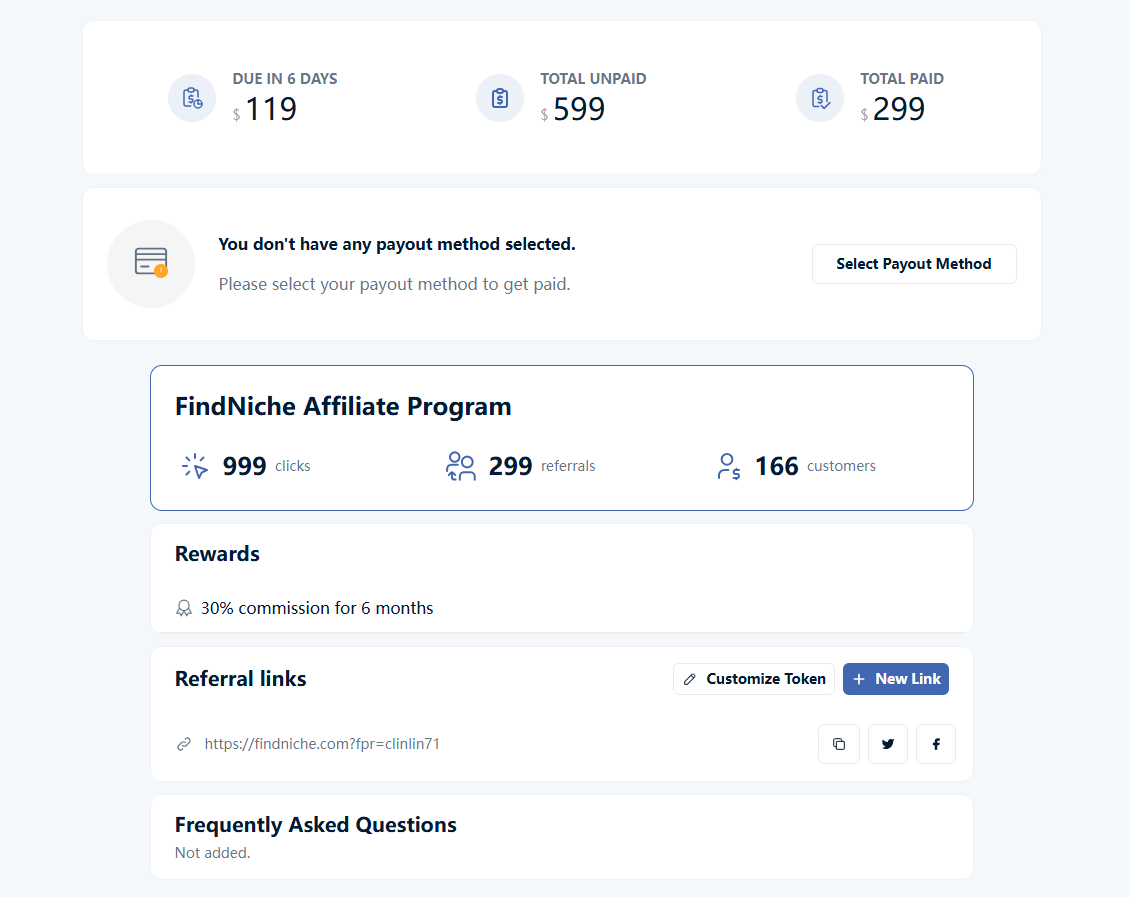
Task: Click the clicks sunburst icon
Action: [194, 465]
